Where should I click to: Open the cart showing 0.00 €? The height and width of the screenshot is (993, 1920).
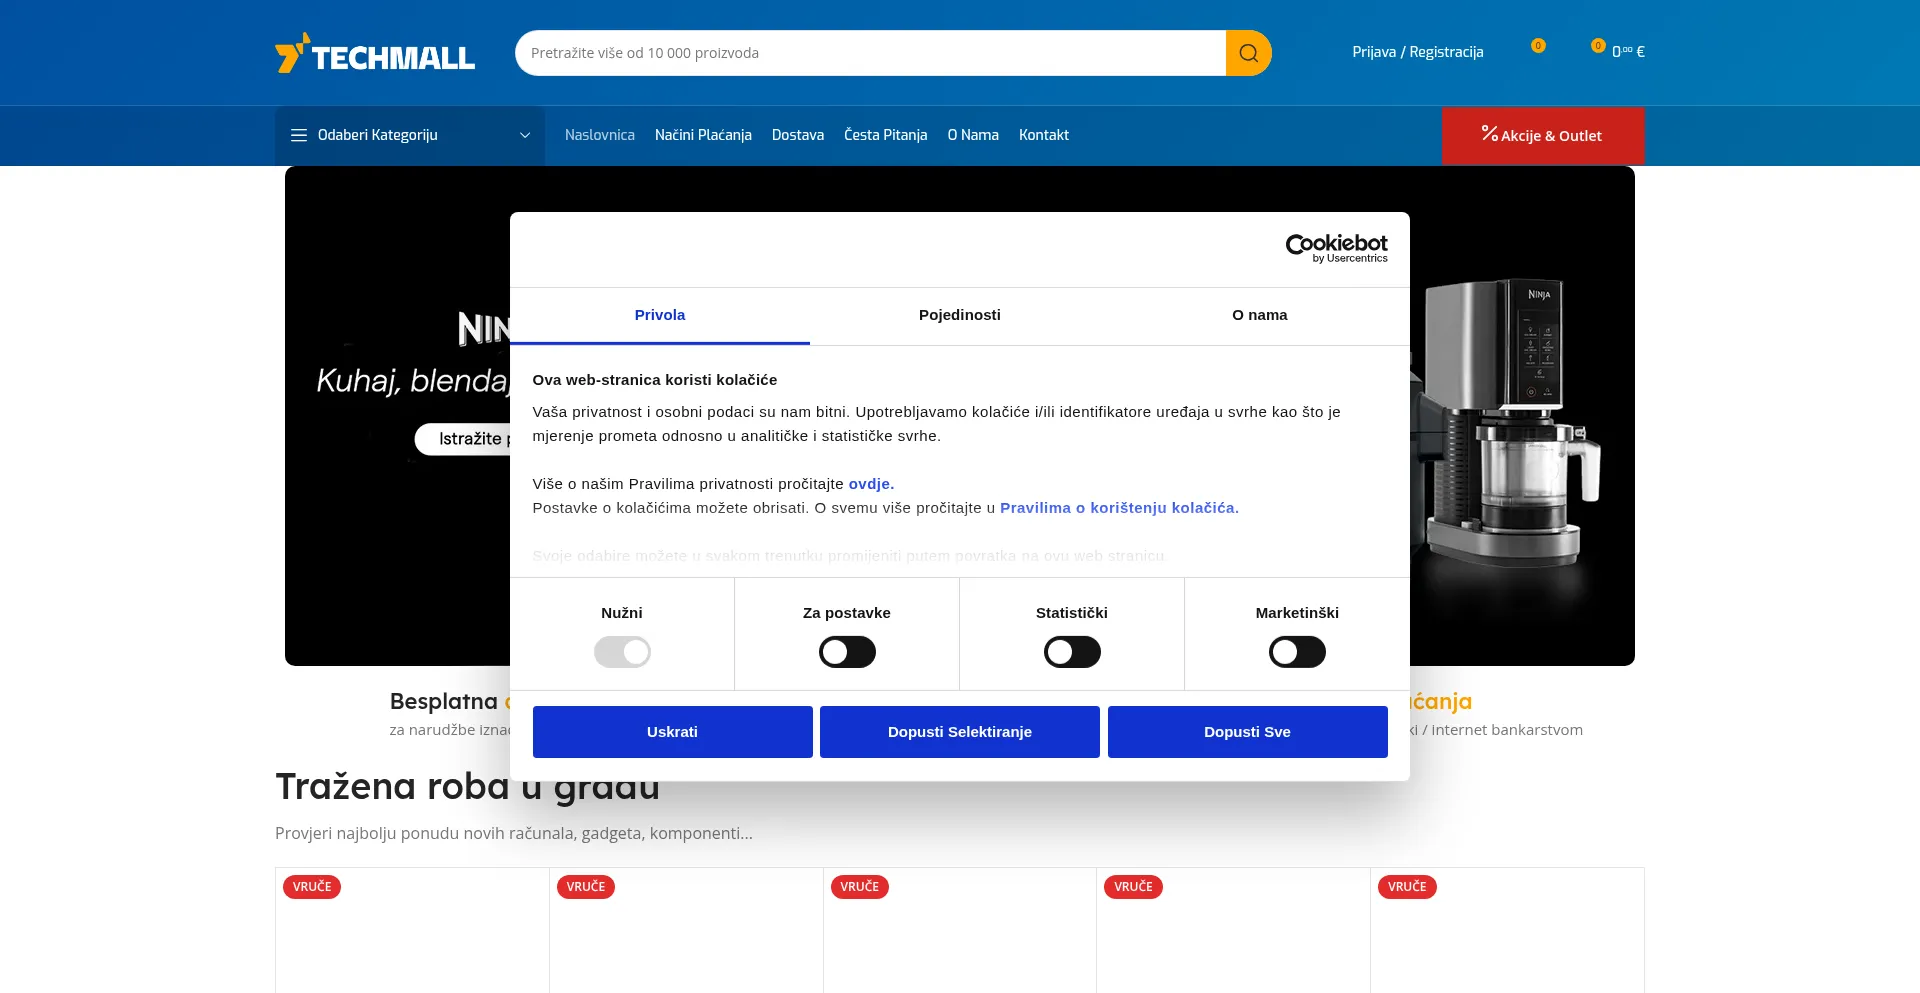[1619, 51]
